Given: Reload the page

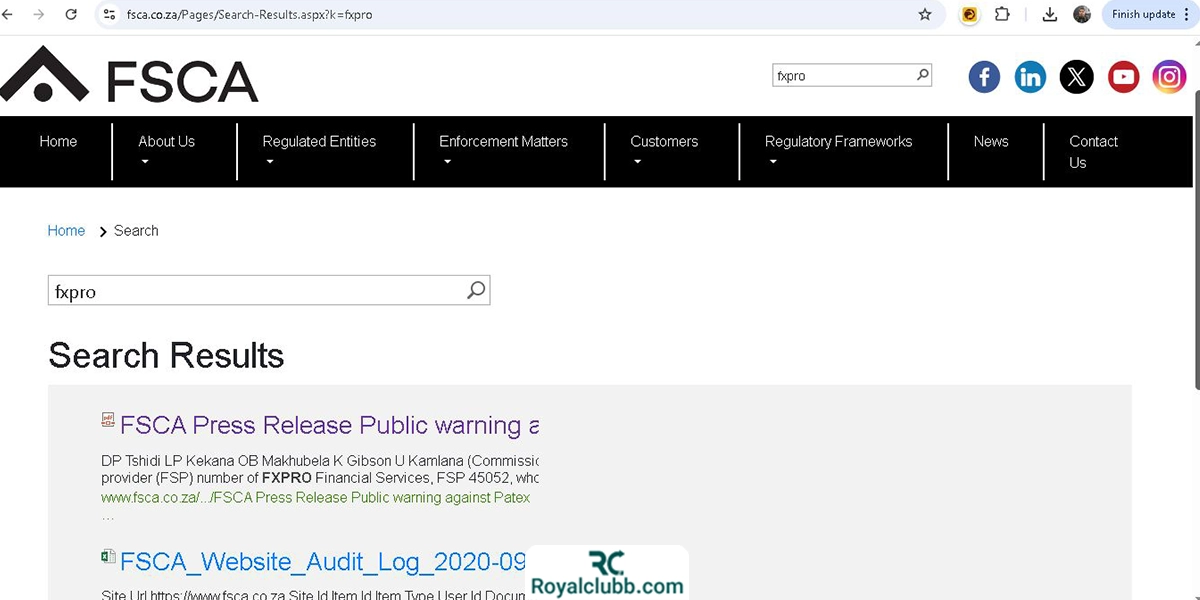Looking at the screenshot, I should (71, 15).
